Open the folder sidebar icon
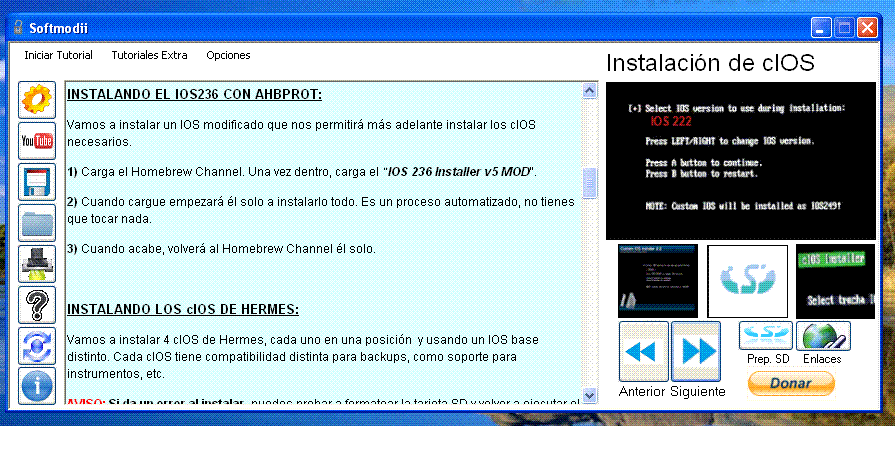Image resolution: width=895 pixels, height=450 pixels. point(37,223)
